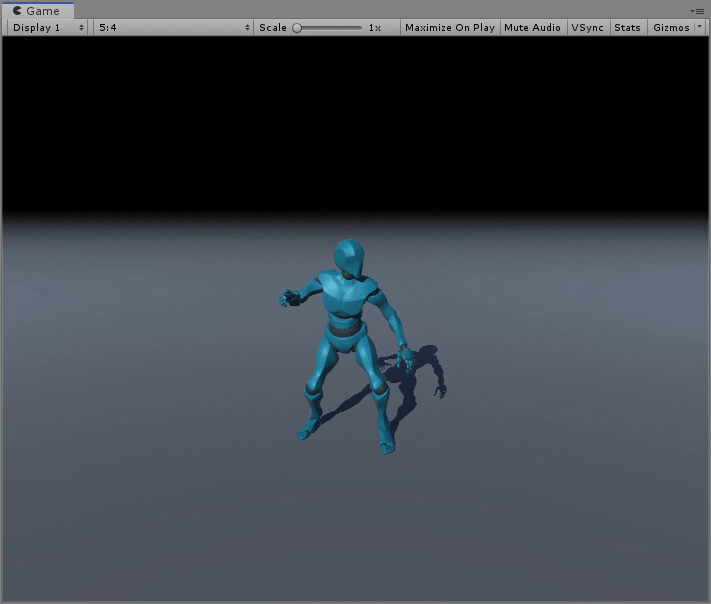Open the Display 1 dropdown
This screenshot has width=711, height=604.
[48, 28]
